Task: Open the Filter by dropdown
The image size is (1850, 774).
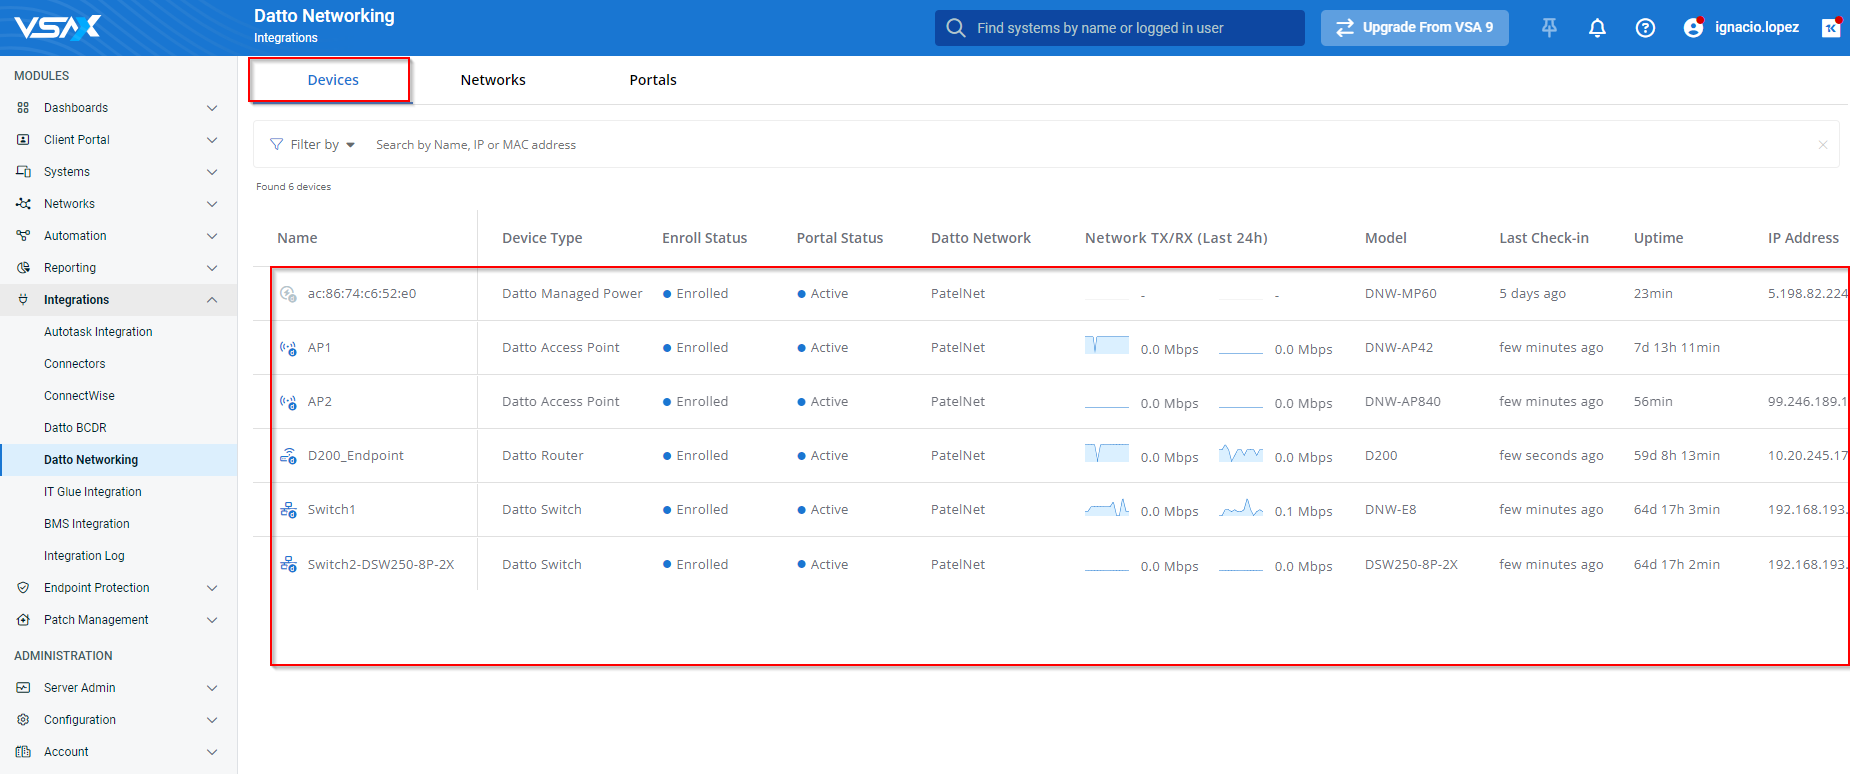Action: point(322,145)
